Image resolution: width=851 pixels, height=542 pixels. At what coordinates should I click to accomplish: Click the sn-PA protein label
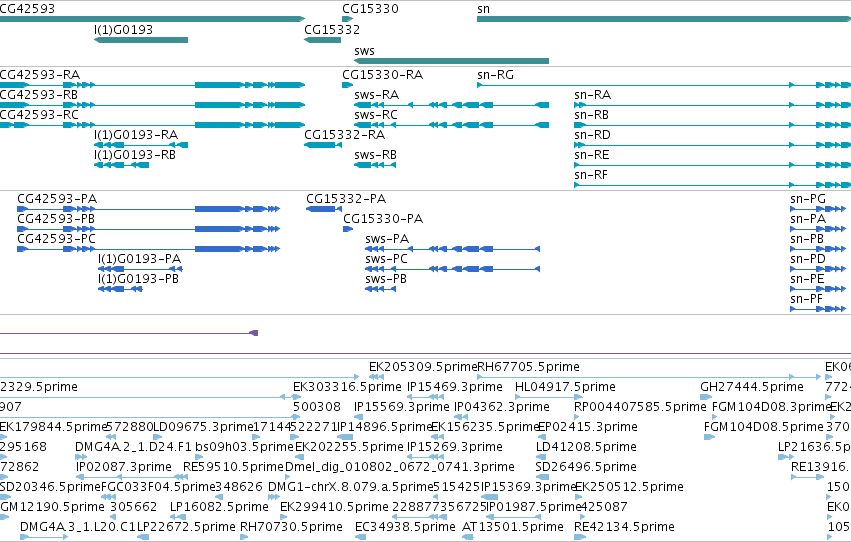point(808,219)
